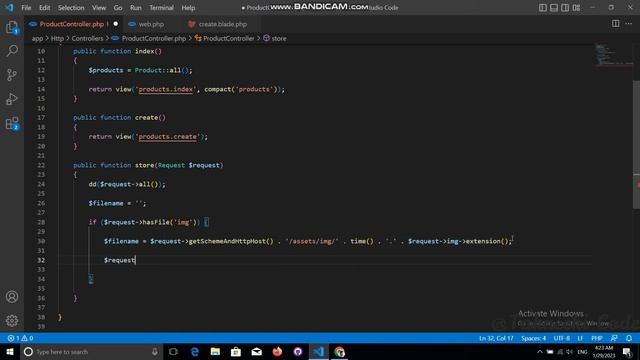Open Task View on taskbar
Screen dimensions: 640x360
point(173,352)
